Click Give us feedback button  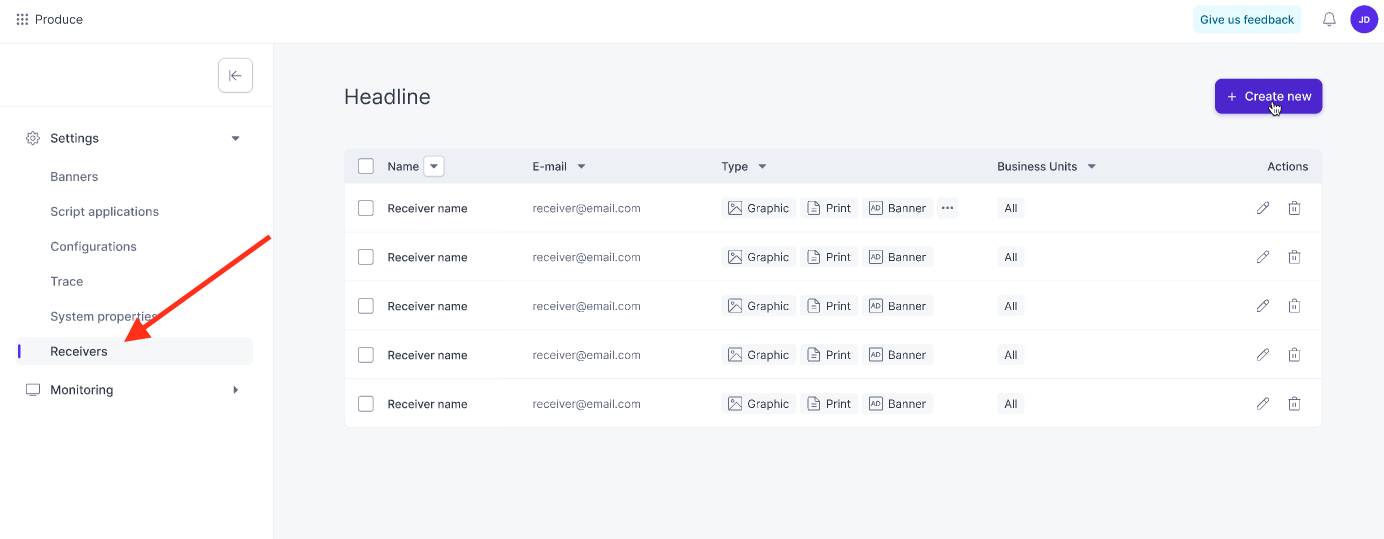pos(1247,19)
